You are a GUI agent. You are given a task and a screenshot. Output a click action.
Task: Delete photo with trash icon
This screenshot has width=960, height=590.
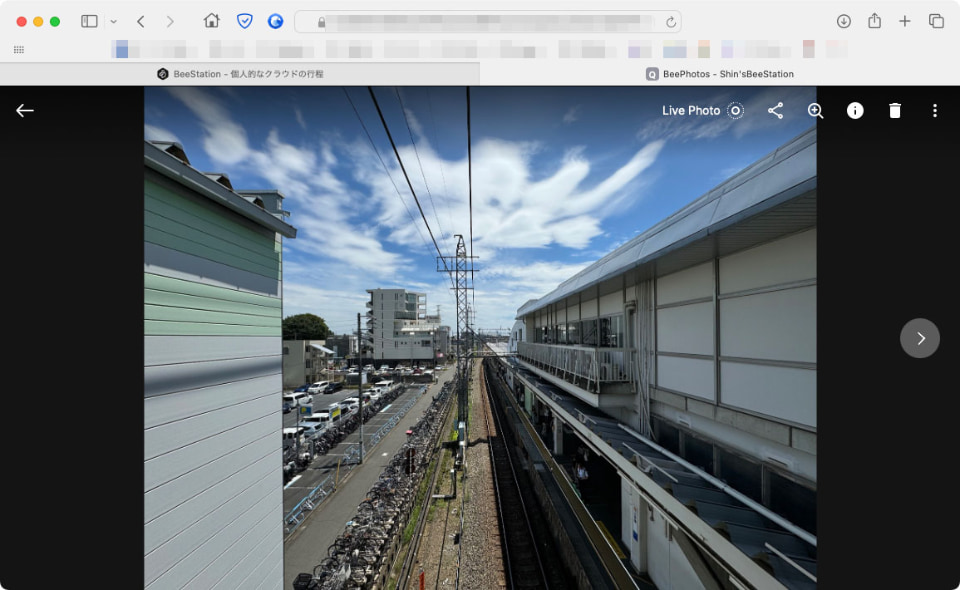tap(894, 110)
